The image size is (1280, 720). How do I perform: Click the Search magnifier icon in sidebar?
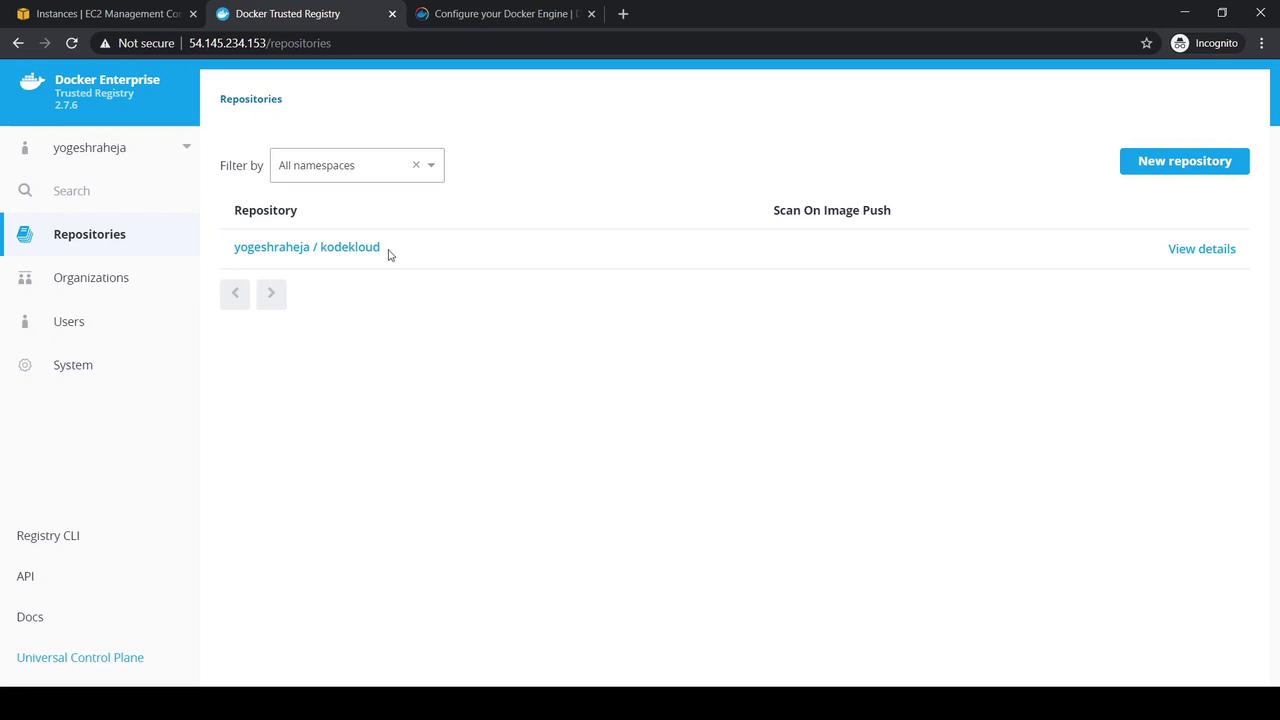coord(25,190)
